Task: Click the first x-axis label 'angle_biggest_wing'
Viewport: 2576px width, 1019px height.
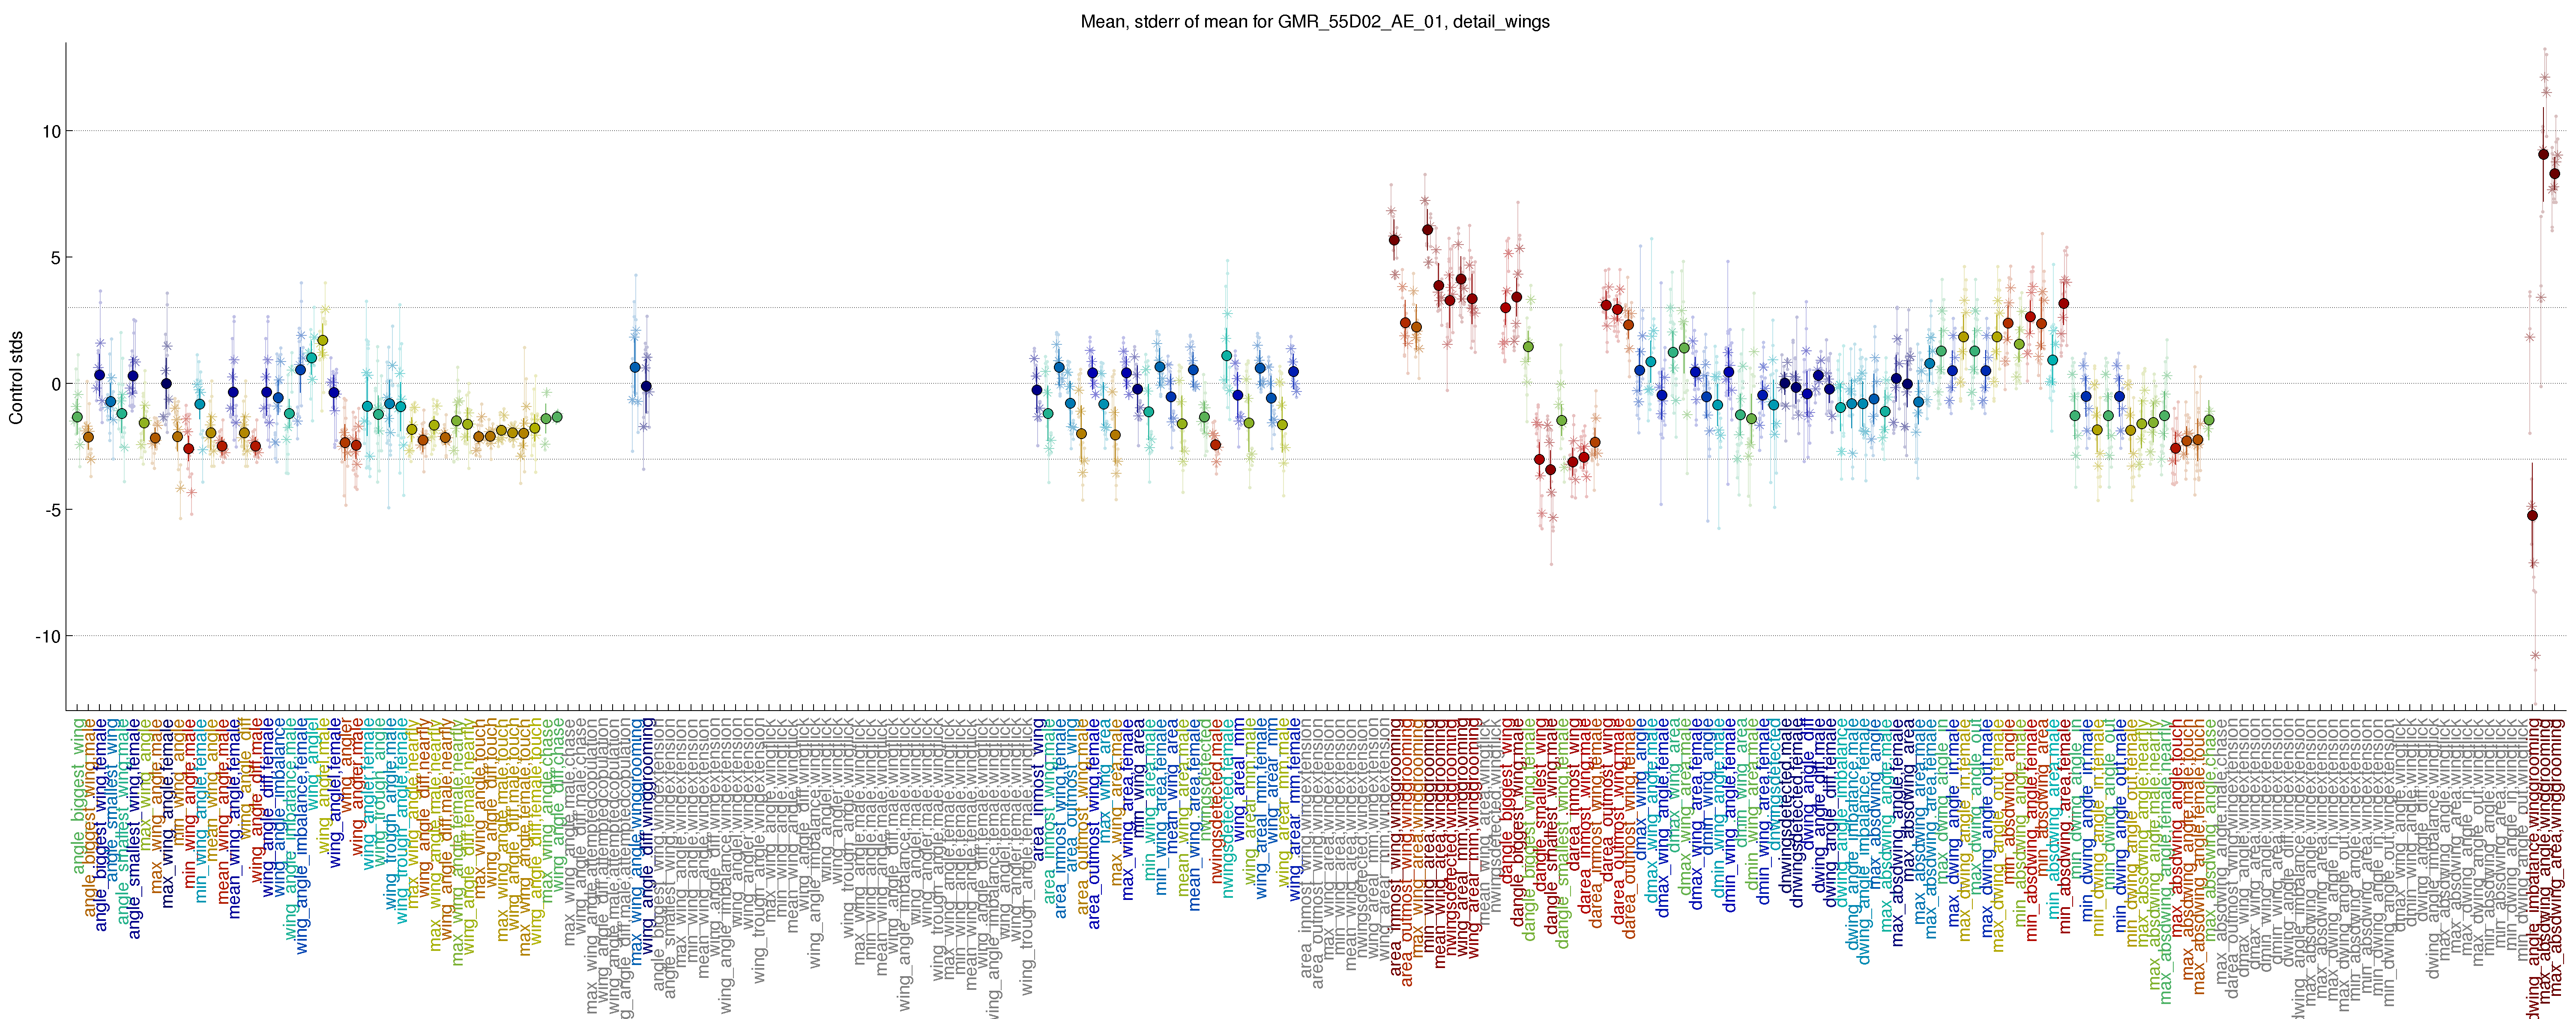Action: tap(78, 796)
